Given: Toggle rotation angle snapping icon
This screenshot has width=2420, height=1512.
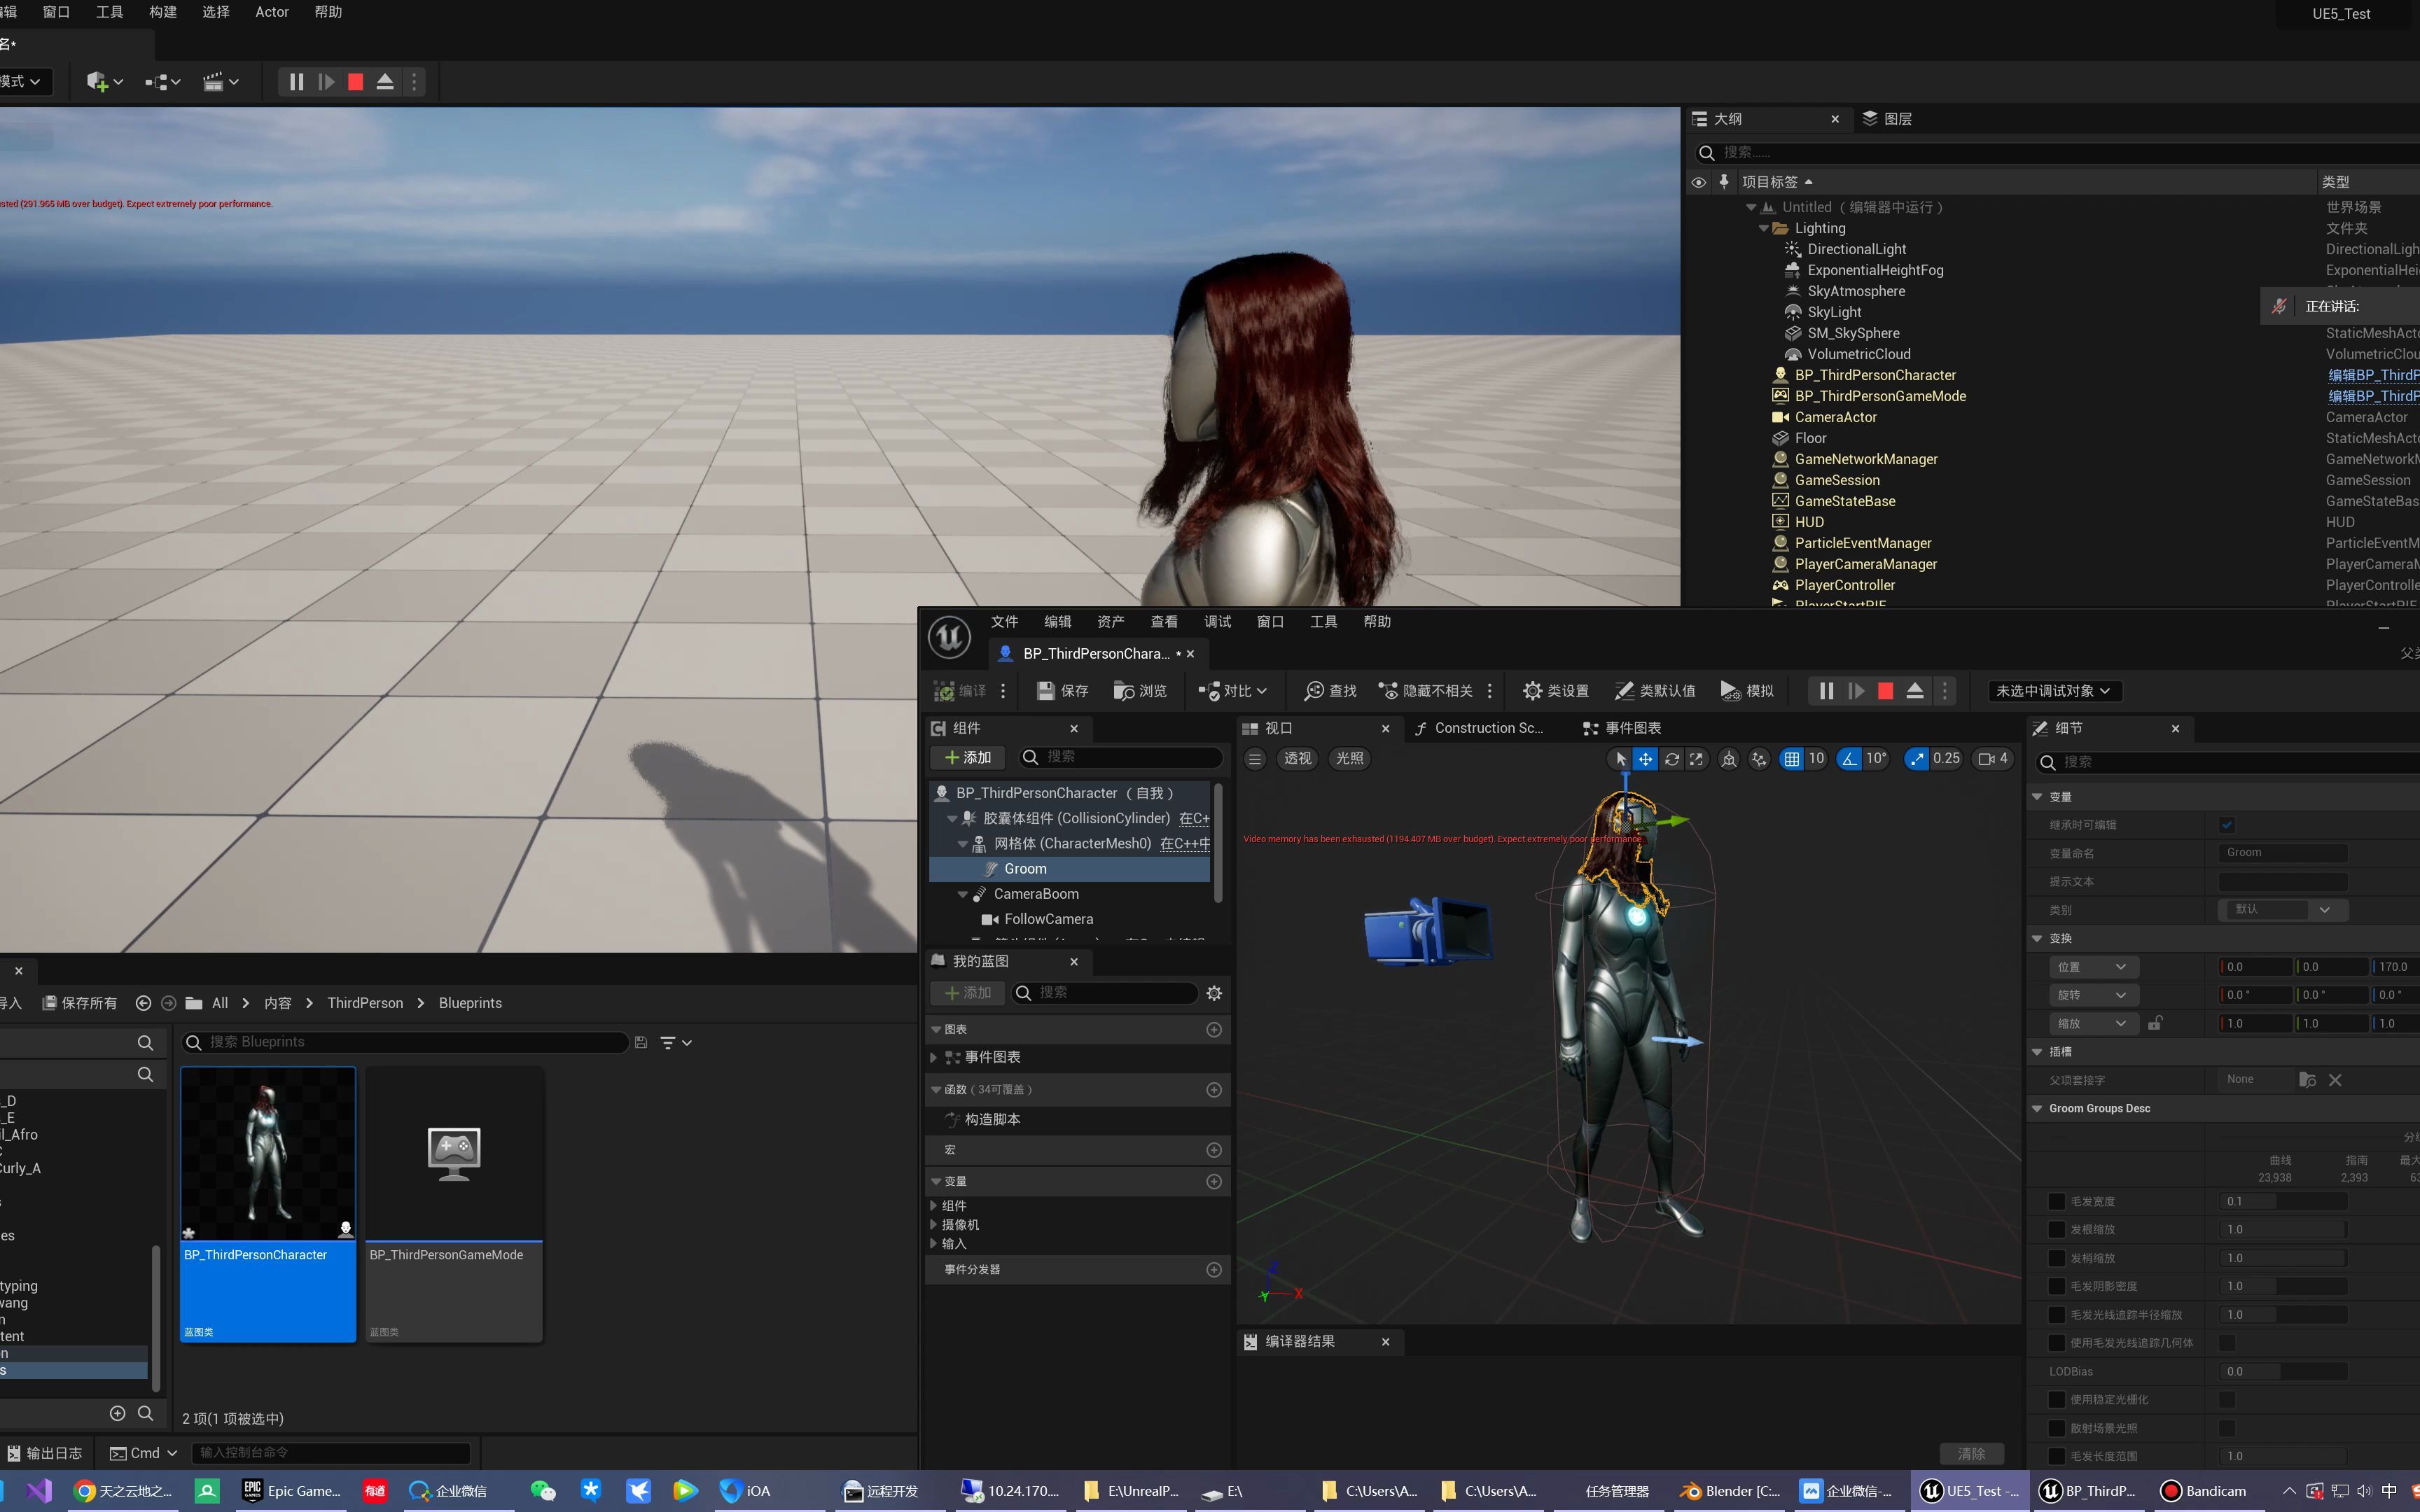Looking at the screenshot, I should click(1850, 759).
